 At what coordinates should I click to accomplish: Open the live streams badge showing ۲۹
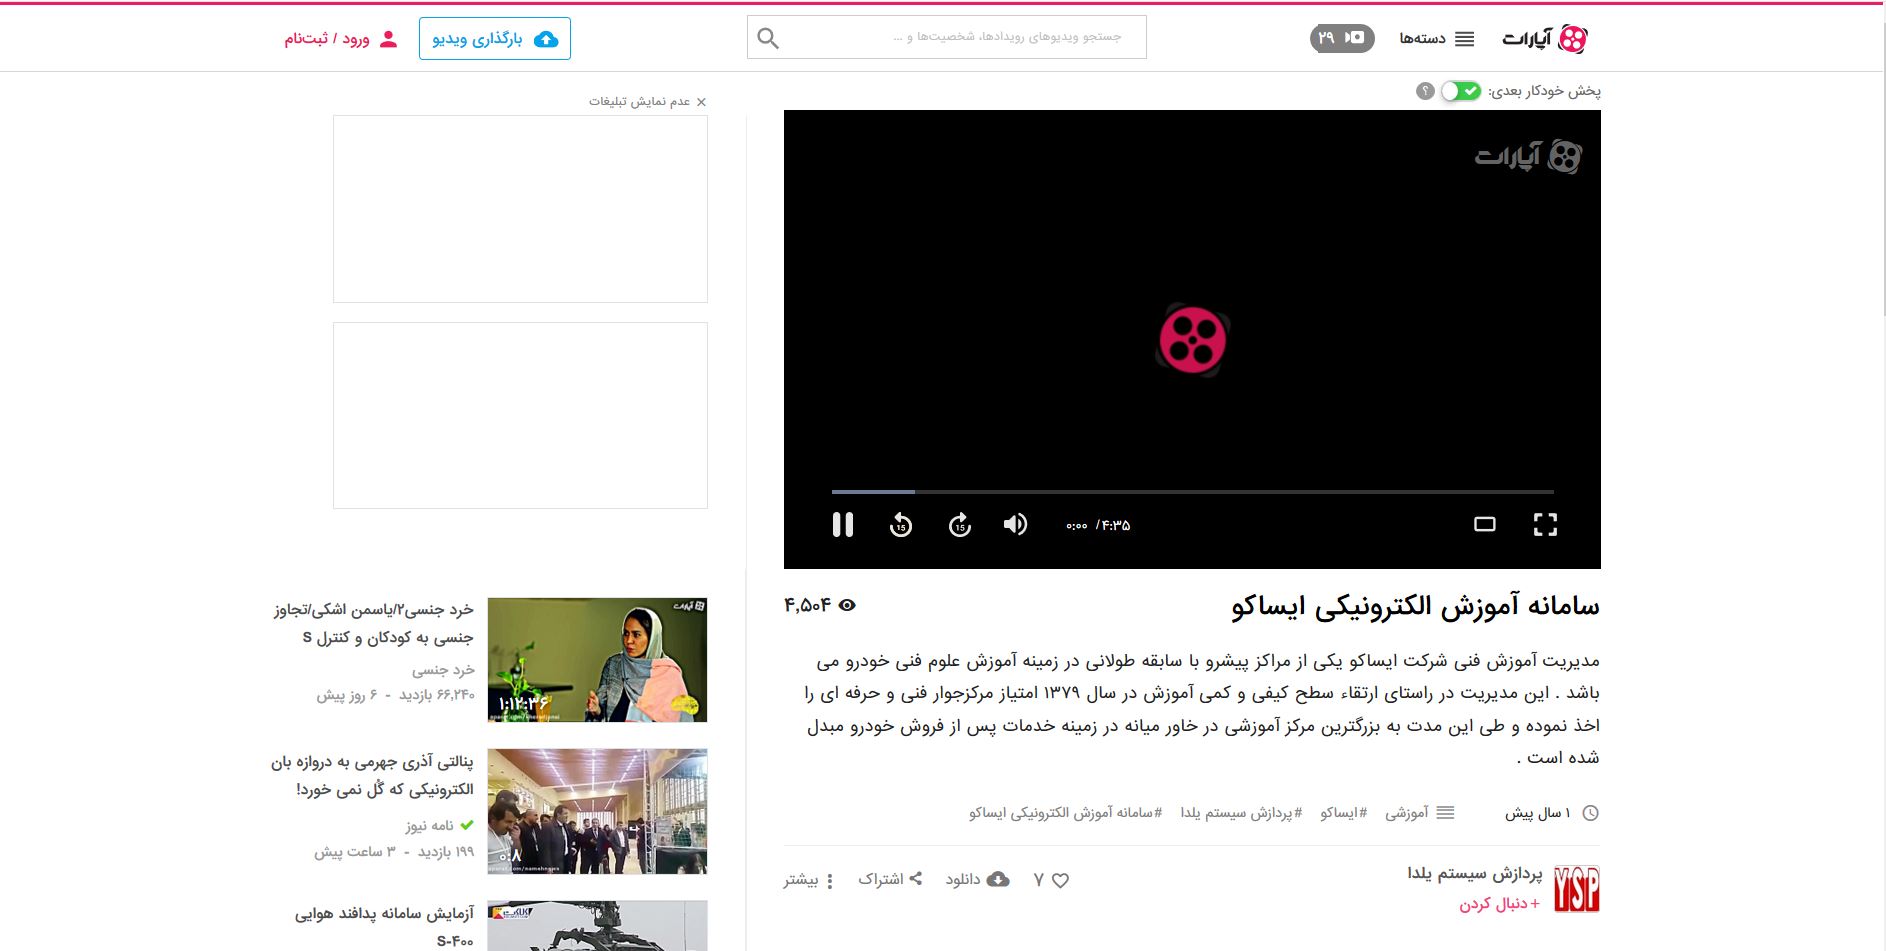(x=1342, y=38)
